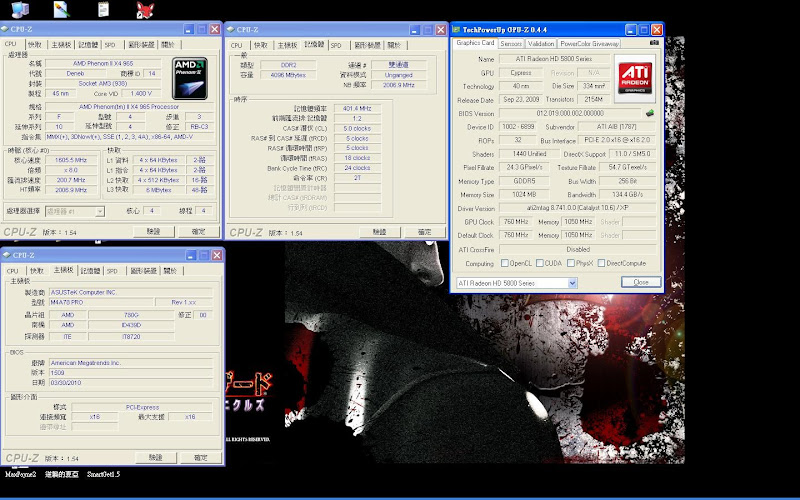Enable the DirectCompute checkbox

(602, 263)
